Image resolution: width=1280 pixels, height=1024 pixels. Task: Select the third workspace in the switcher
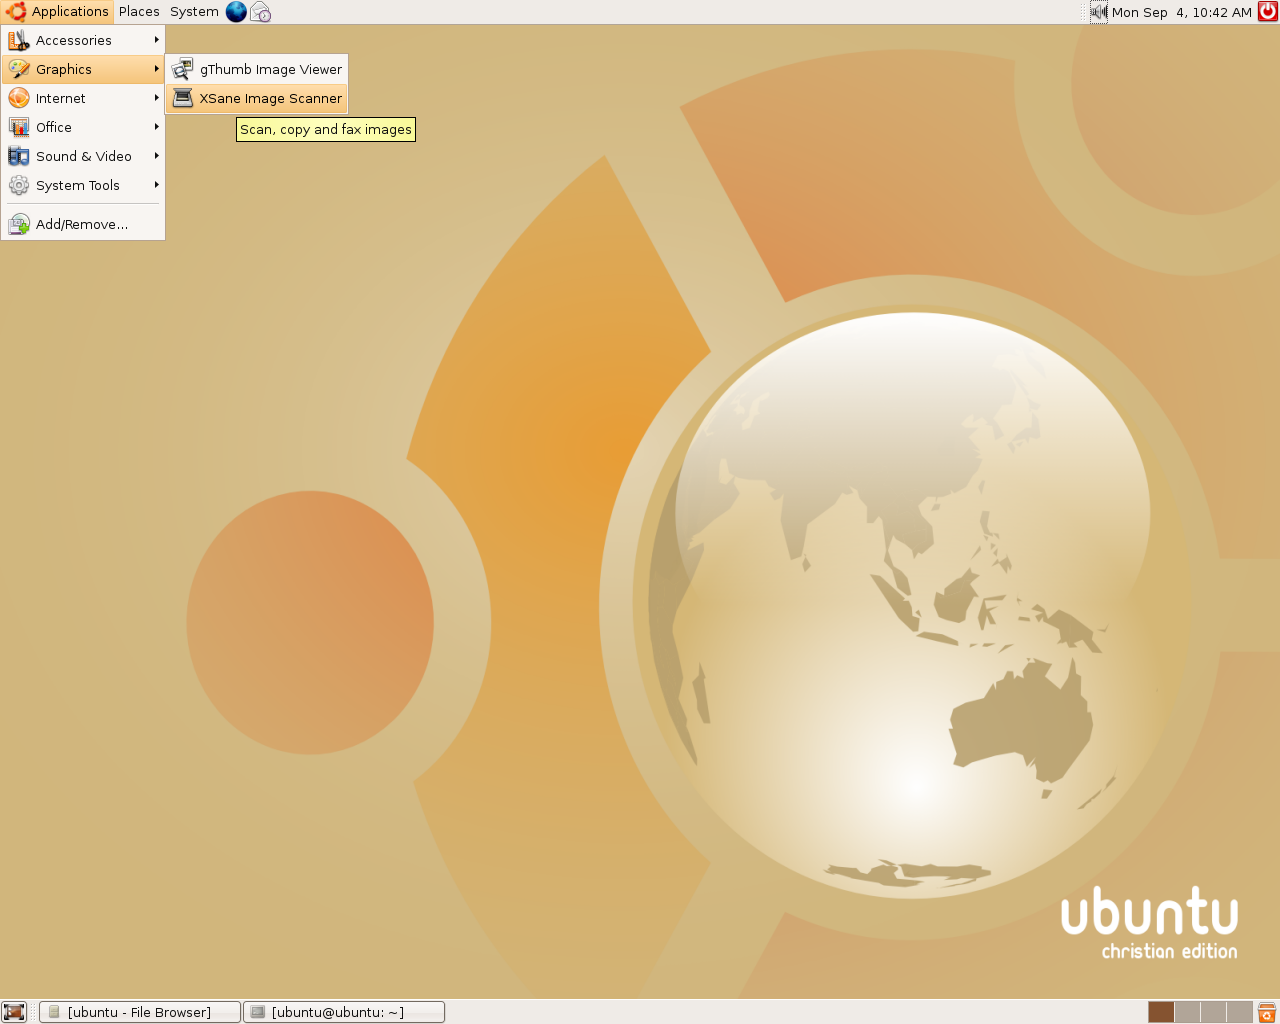coord(1213,1012)
